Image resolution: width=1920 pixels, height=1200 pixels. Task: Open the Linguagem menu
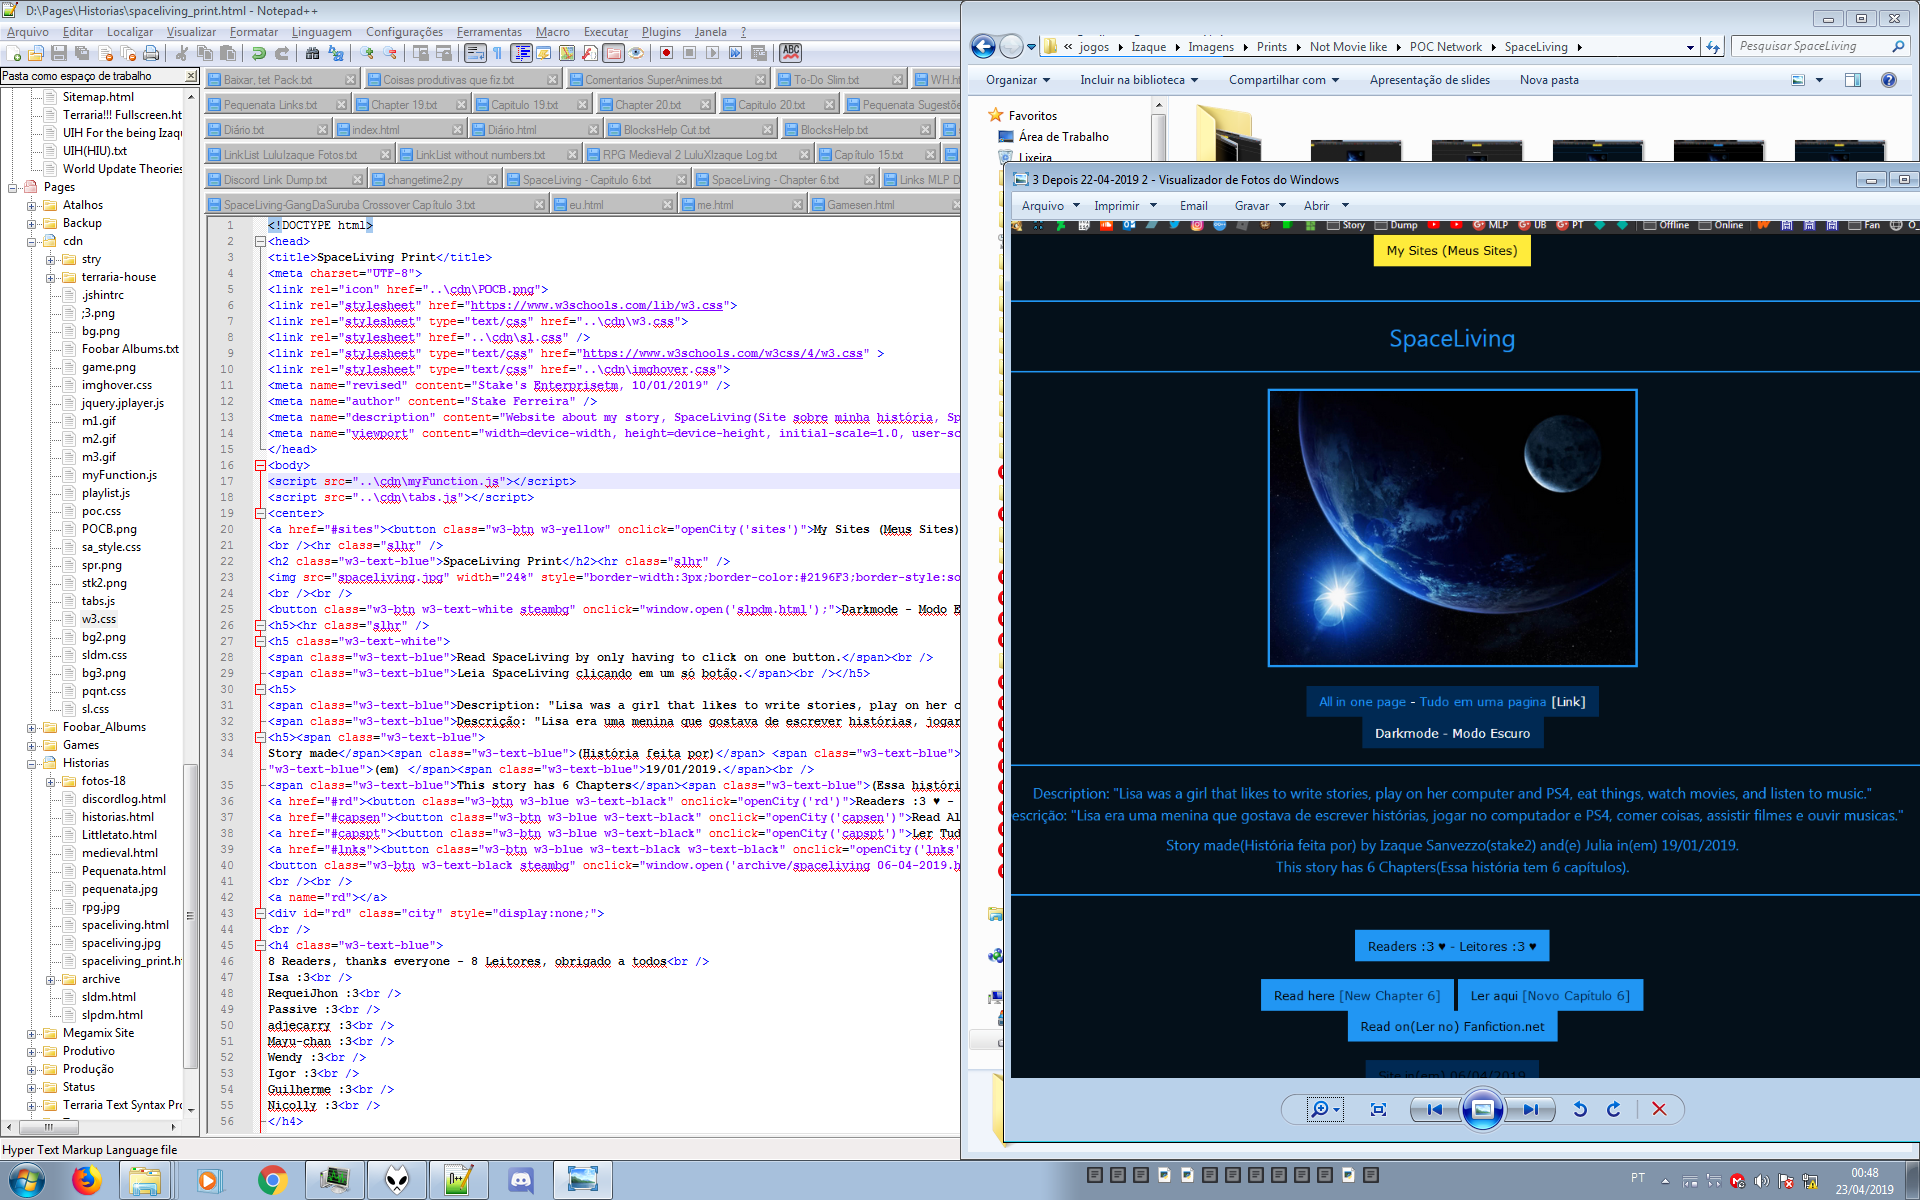point(321,32)
